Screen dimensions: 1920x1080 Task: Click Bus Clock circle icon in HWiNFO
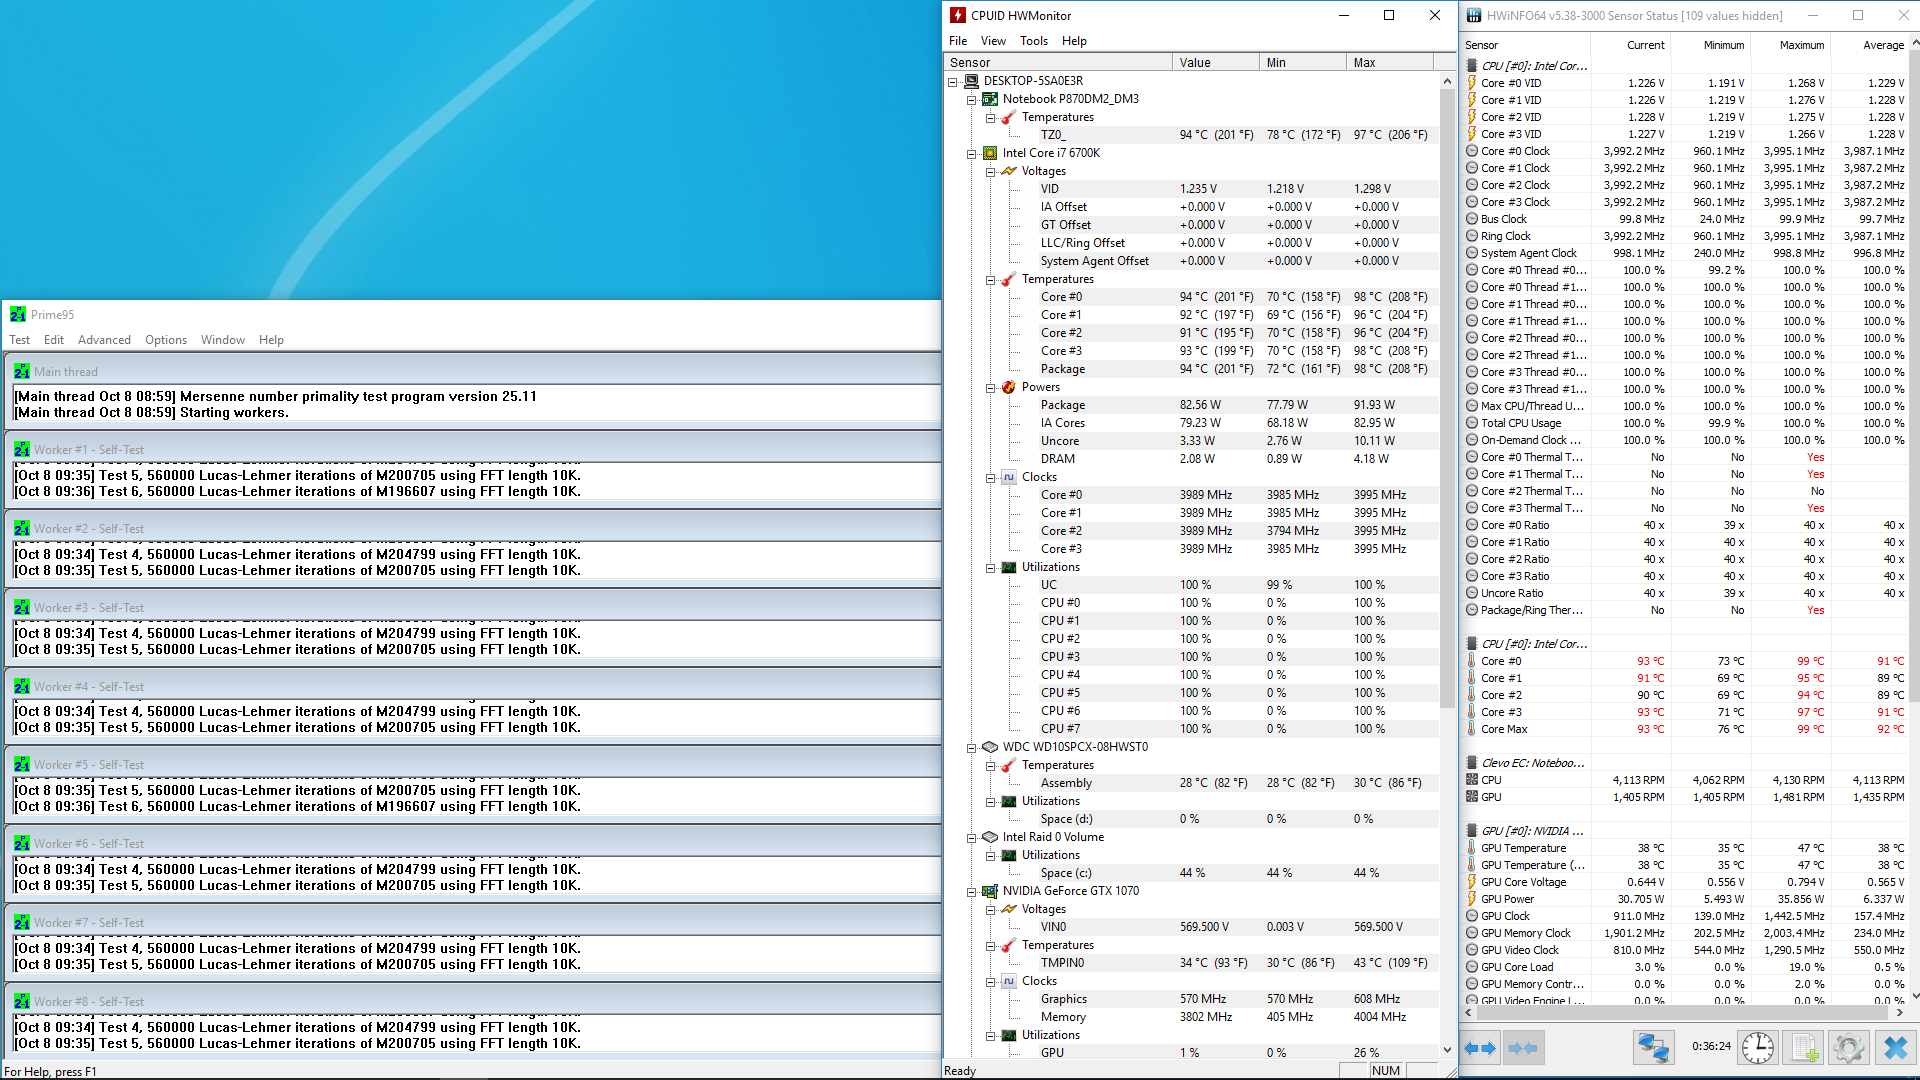coord(1472,219)
